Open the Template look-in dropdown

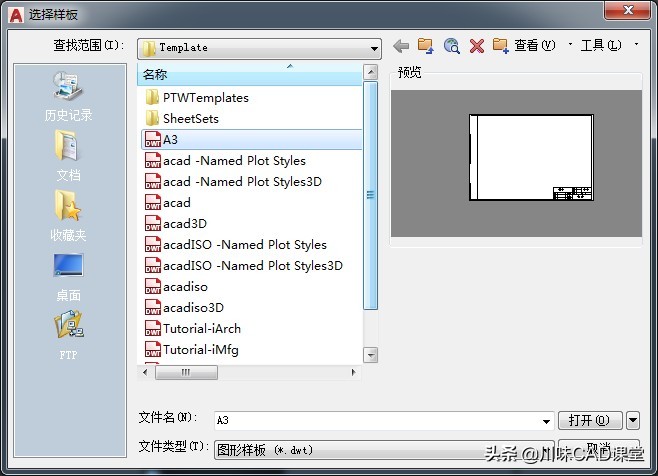pos(259,48)
